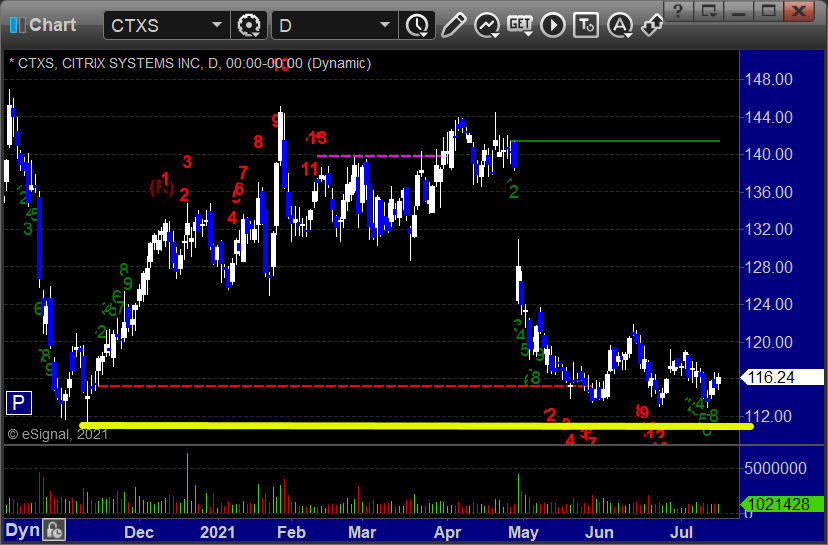Viewport: 828px width, 545px height.
Task: Click the P button on chart
Action: click(19, 403)
